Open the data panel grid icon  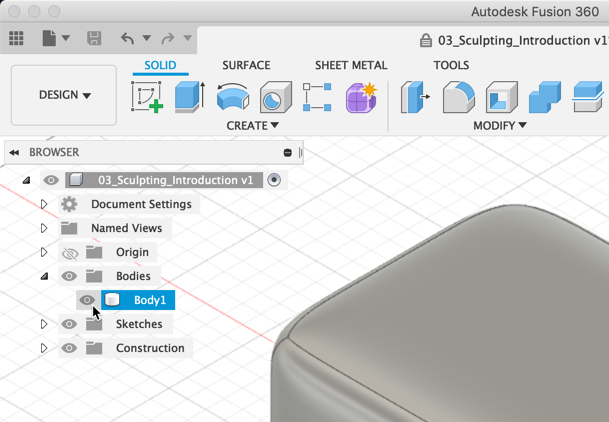[x=16, y=38]
